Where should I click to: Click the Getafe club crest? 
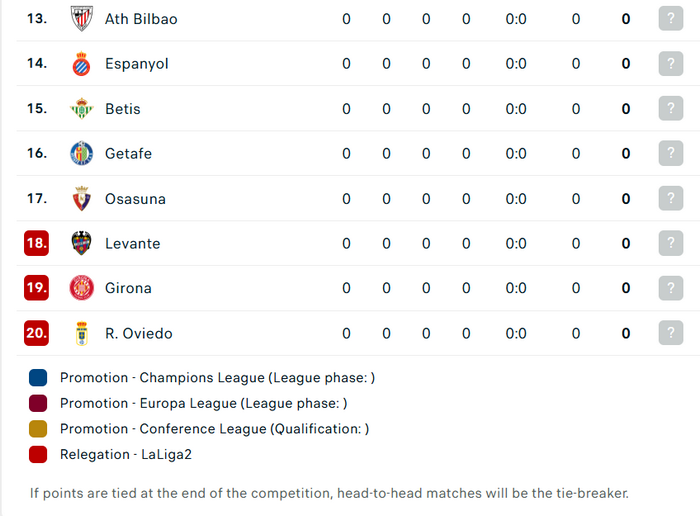(82, 153)
